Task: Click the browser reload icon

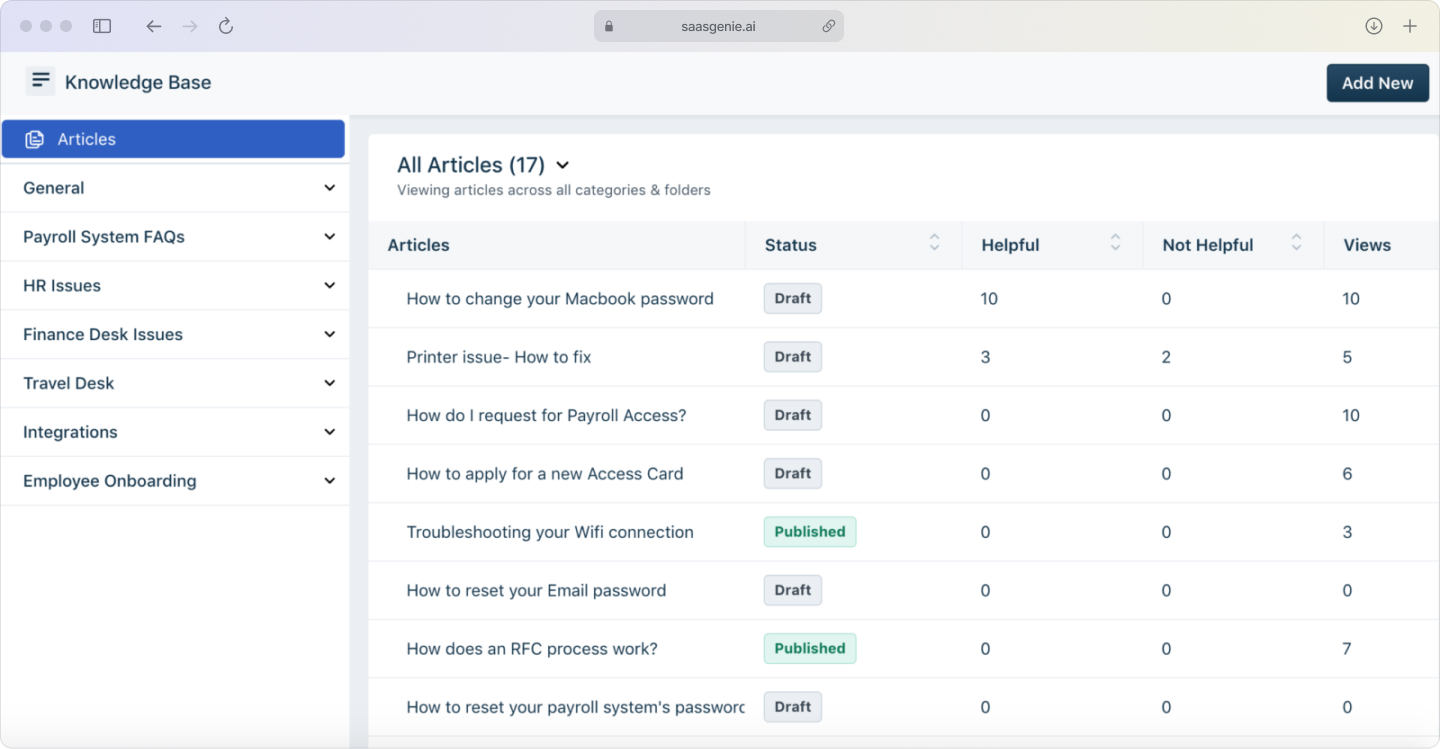Action: (225, 26)
